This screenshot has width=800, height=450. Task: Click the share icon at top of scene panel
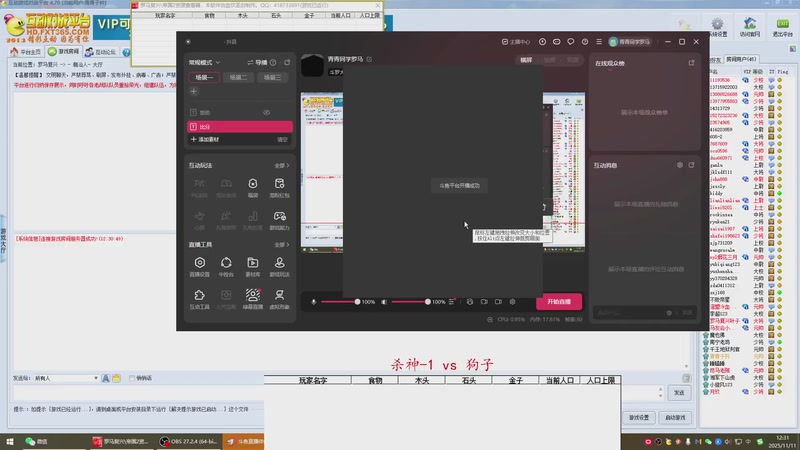click(287, 62)
